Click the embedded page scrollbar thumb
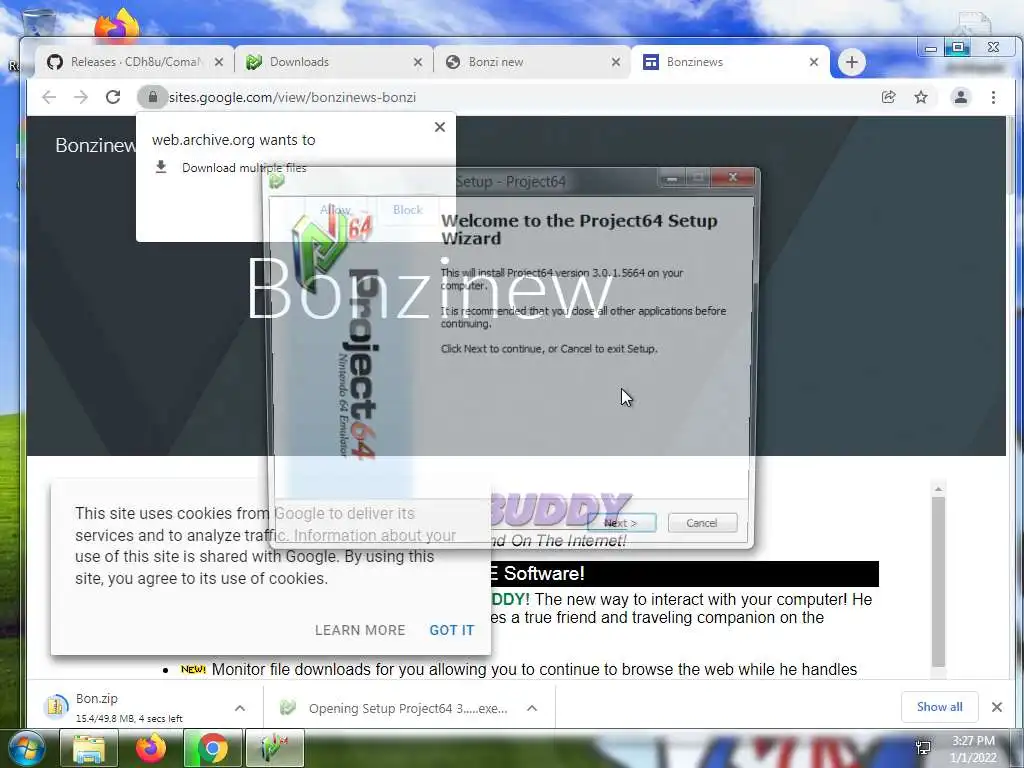 tap(938, 581)
